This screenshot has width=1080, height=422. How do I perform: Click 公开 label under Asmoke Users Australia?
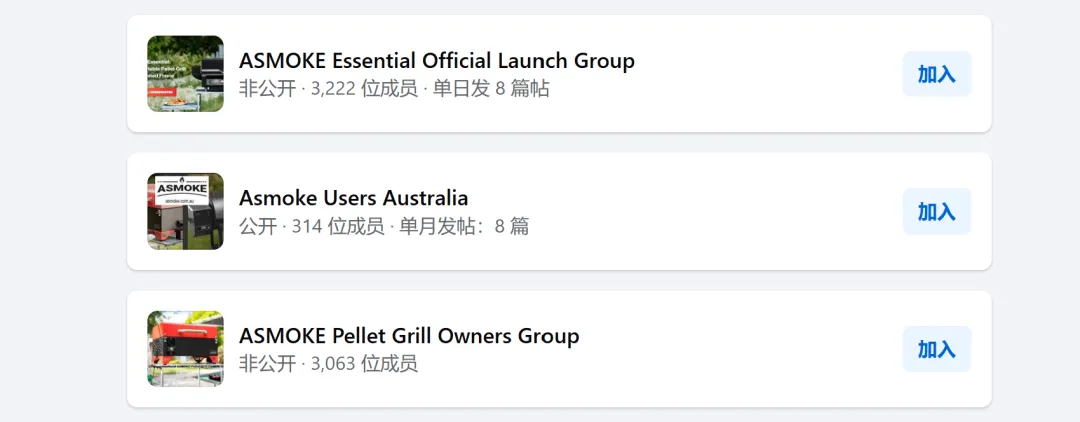[x=257, y=226]
